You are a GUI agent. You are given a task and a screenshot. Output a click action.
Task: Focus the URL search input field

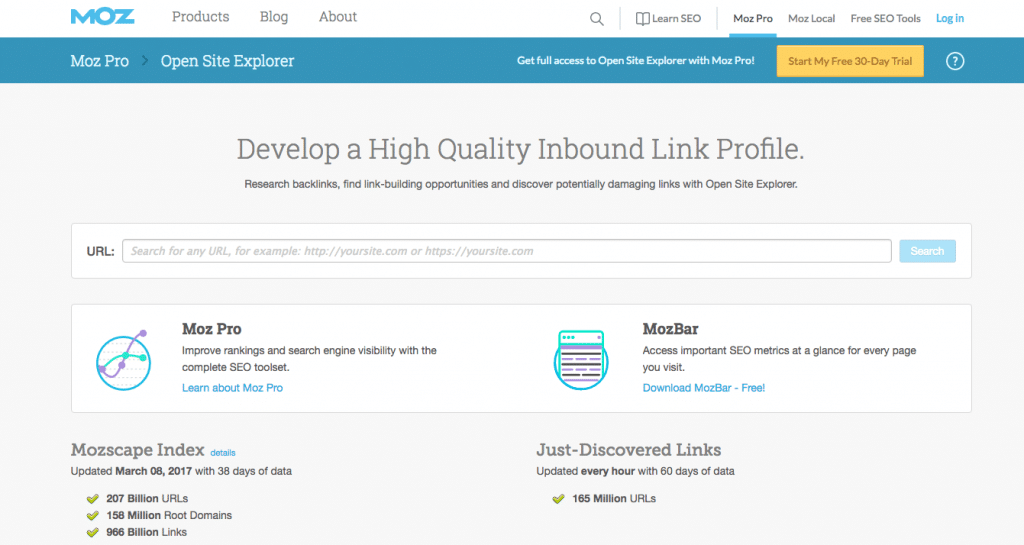[x=507, y=251]
